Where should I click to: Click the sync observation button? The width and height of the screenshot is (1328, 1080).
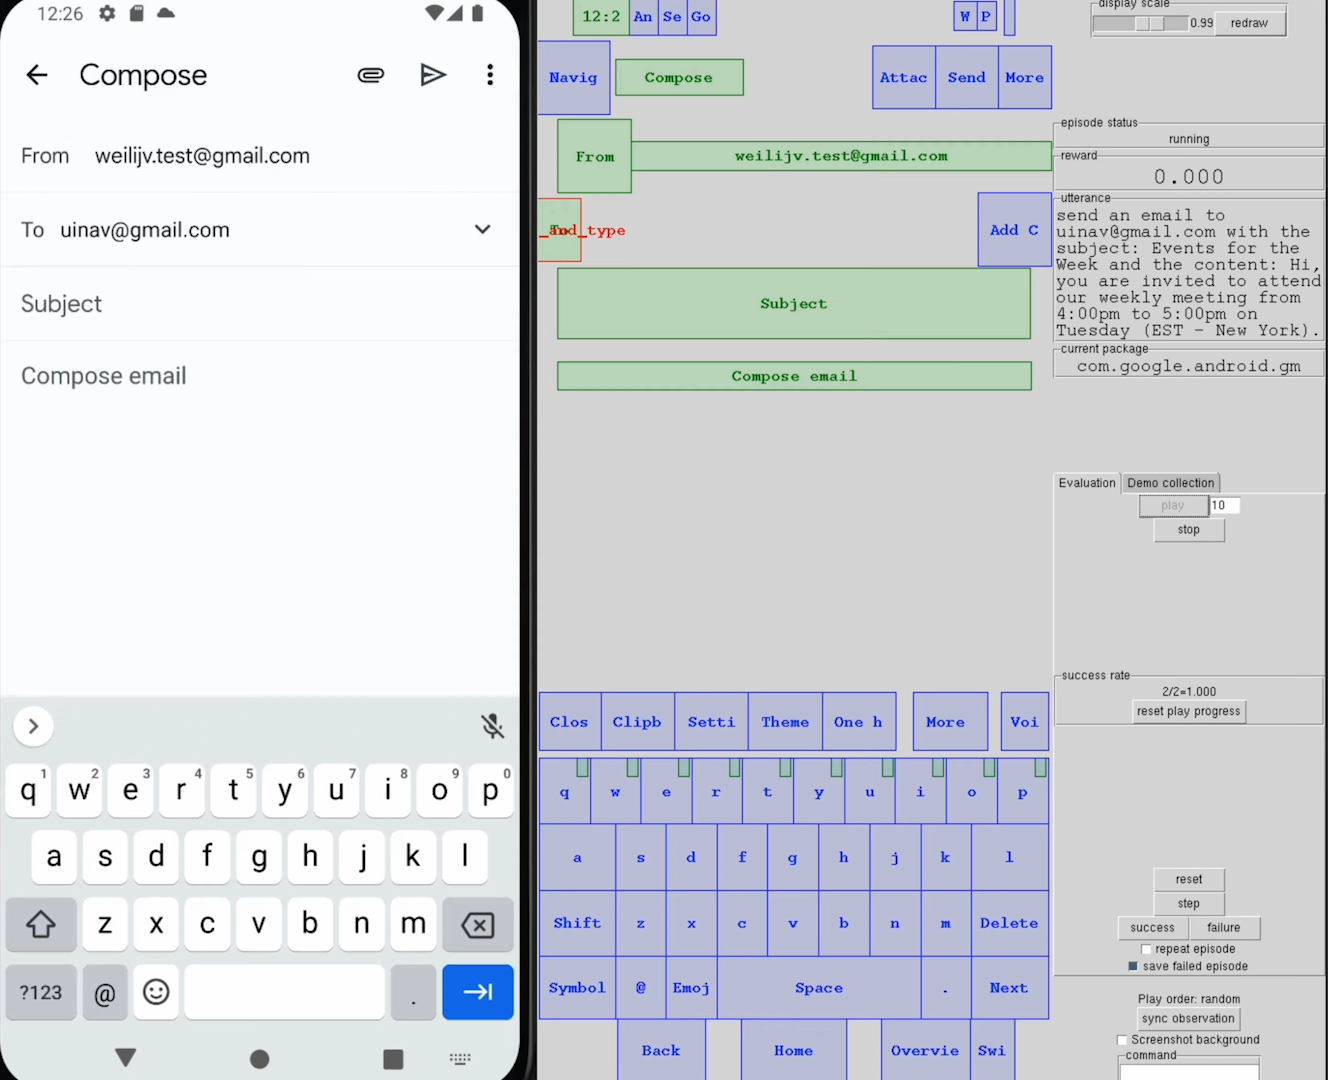[x=1189, y=1018]
